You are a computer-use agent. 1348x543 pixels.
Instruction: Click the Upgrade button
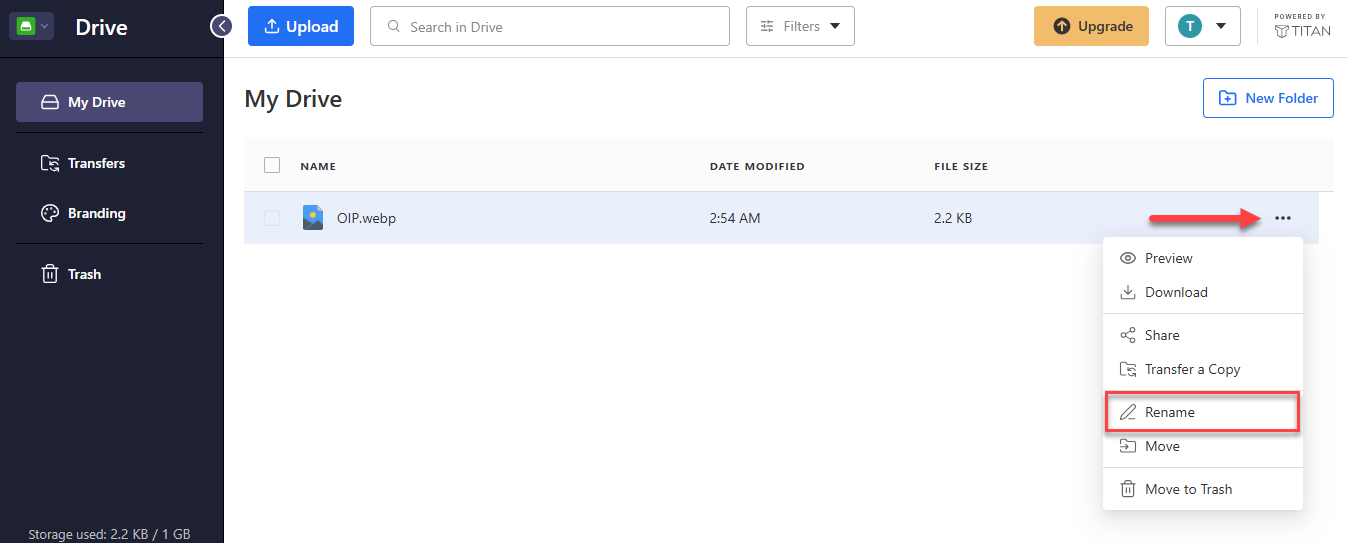pyautogui.click(x=1091, y=26)
